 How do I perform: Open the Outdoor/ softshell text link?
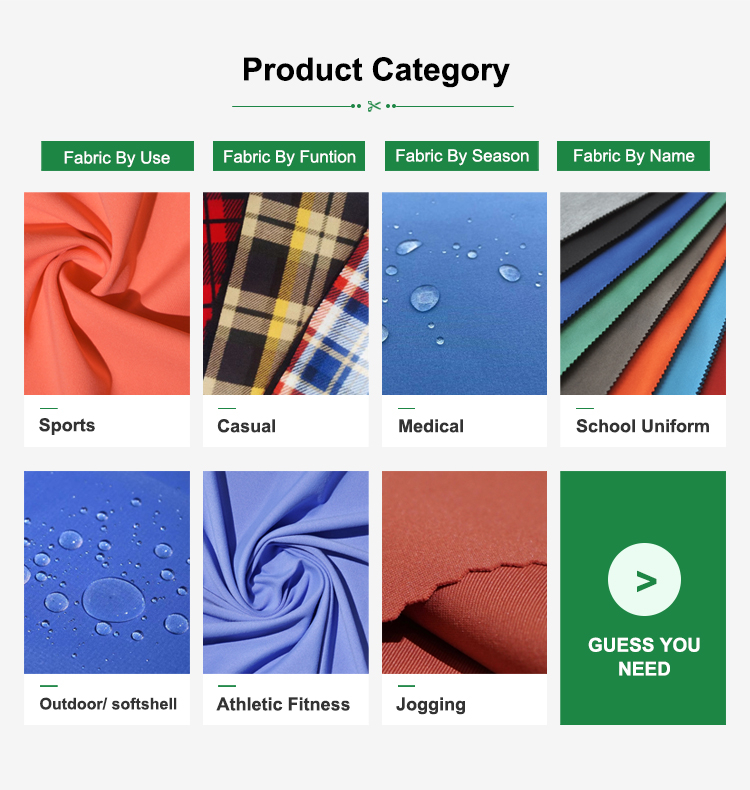pos(108,704)
